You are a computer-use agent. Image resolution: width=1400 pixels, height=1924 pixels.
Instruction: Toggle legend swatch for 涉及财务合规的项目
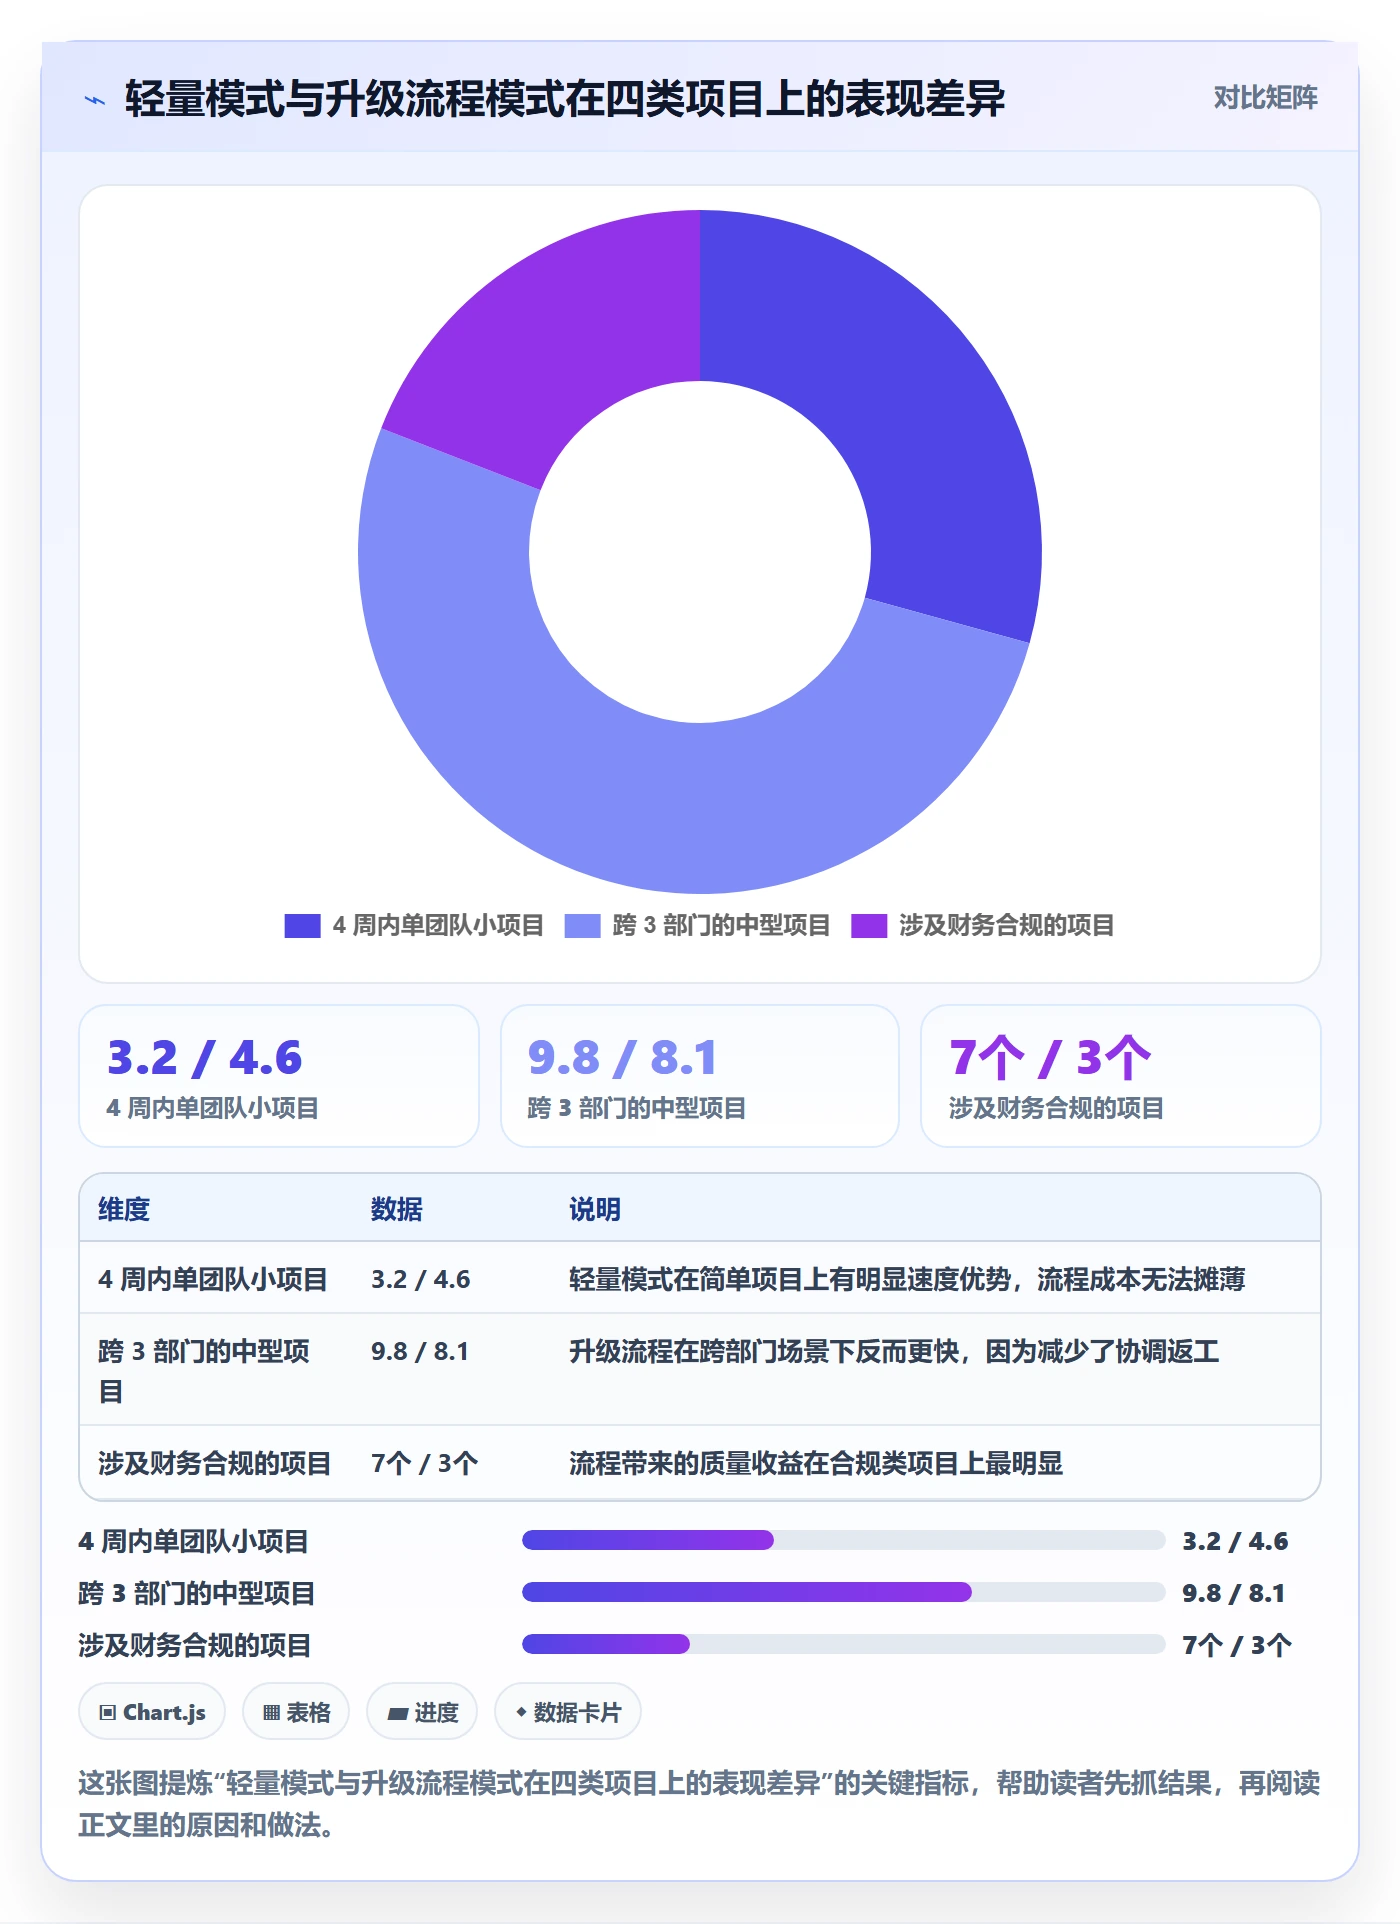tap(869, 926)
